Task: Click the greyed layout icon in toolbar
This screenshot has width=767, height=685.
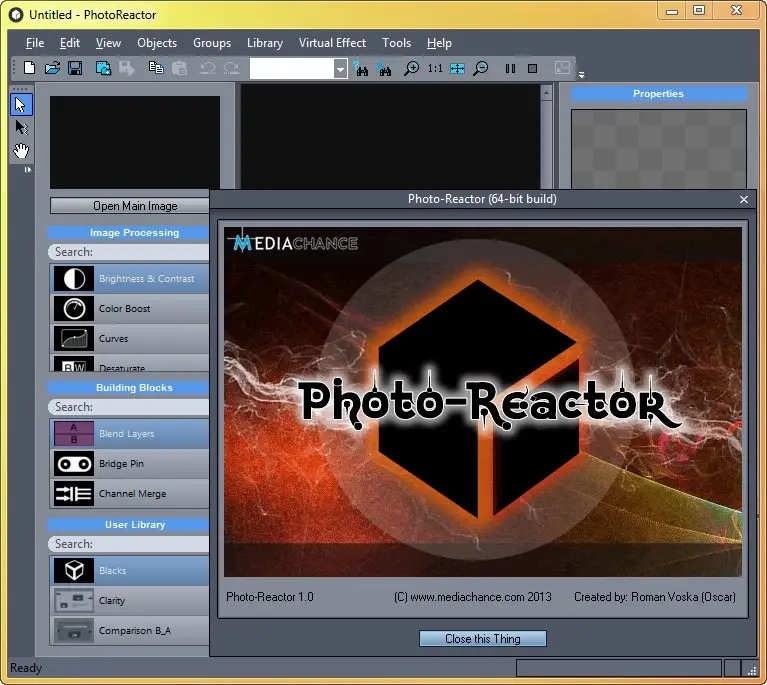Action: coord(563,68)
